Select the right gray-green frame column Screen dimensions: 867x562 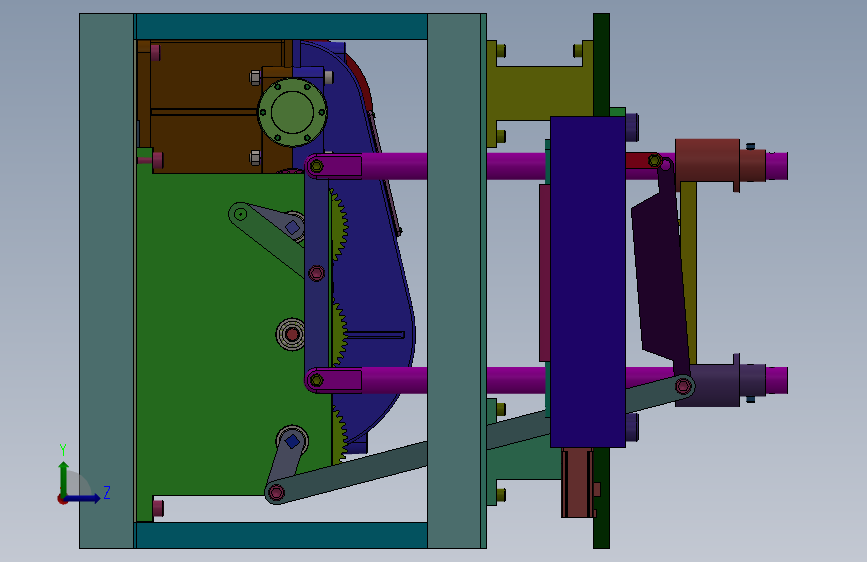[x=456, y=281]
